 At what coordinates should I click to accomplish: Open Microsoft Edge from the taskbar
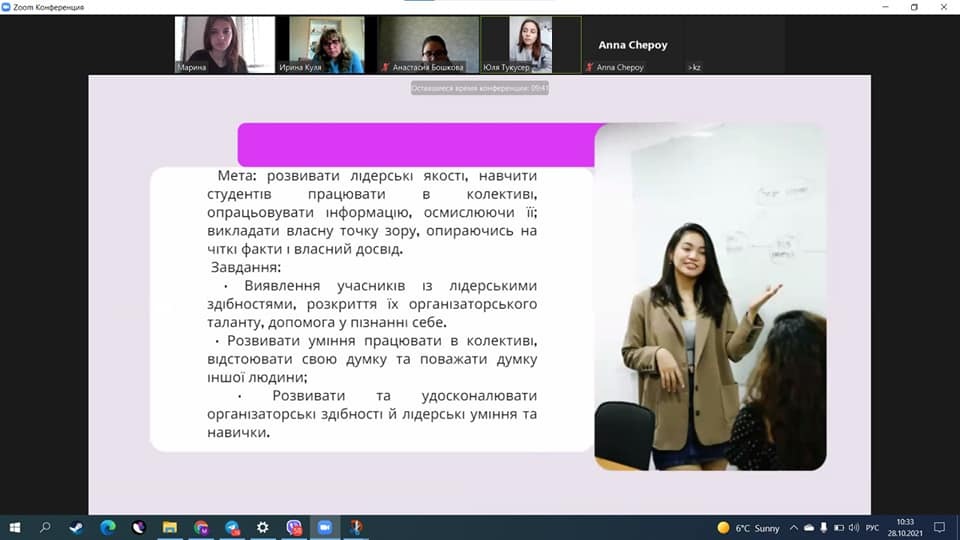click(x=108, y=527)
